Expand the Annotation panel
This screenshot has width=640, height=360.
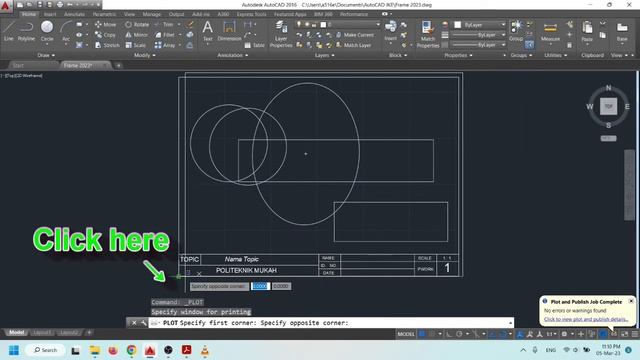233,55
